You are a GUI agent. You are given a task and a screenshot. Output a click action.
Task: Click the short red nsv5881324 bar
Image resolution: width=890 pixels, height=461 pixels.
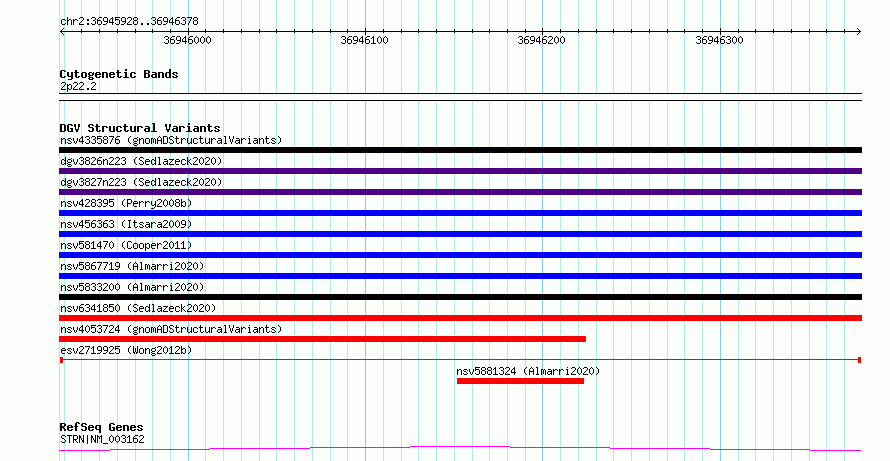[520, 381]
